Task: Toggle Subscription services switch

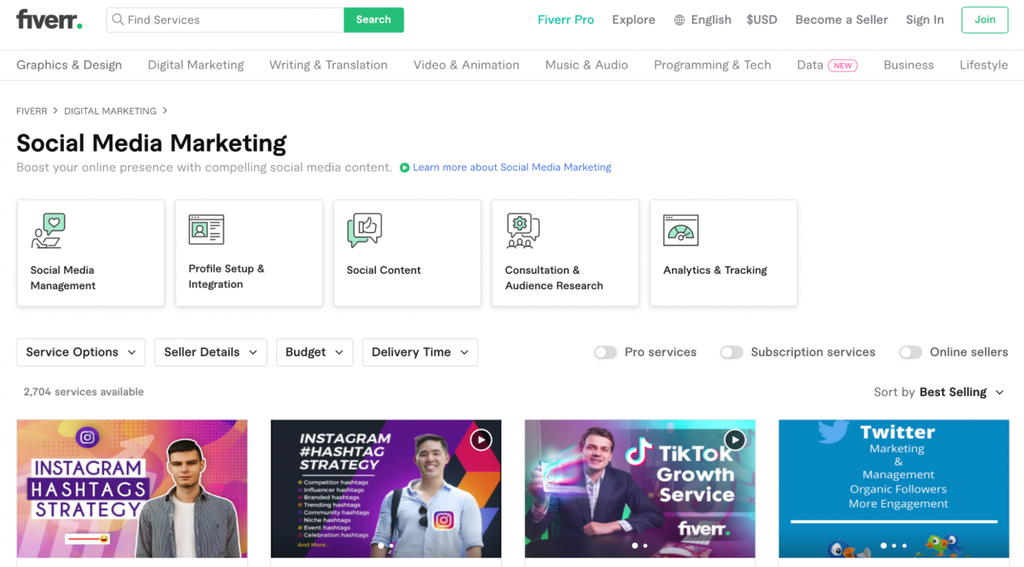Action: pos(731,353)
